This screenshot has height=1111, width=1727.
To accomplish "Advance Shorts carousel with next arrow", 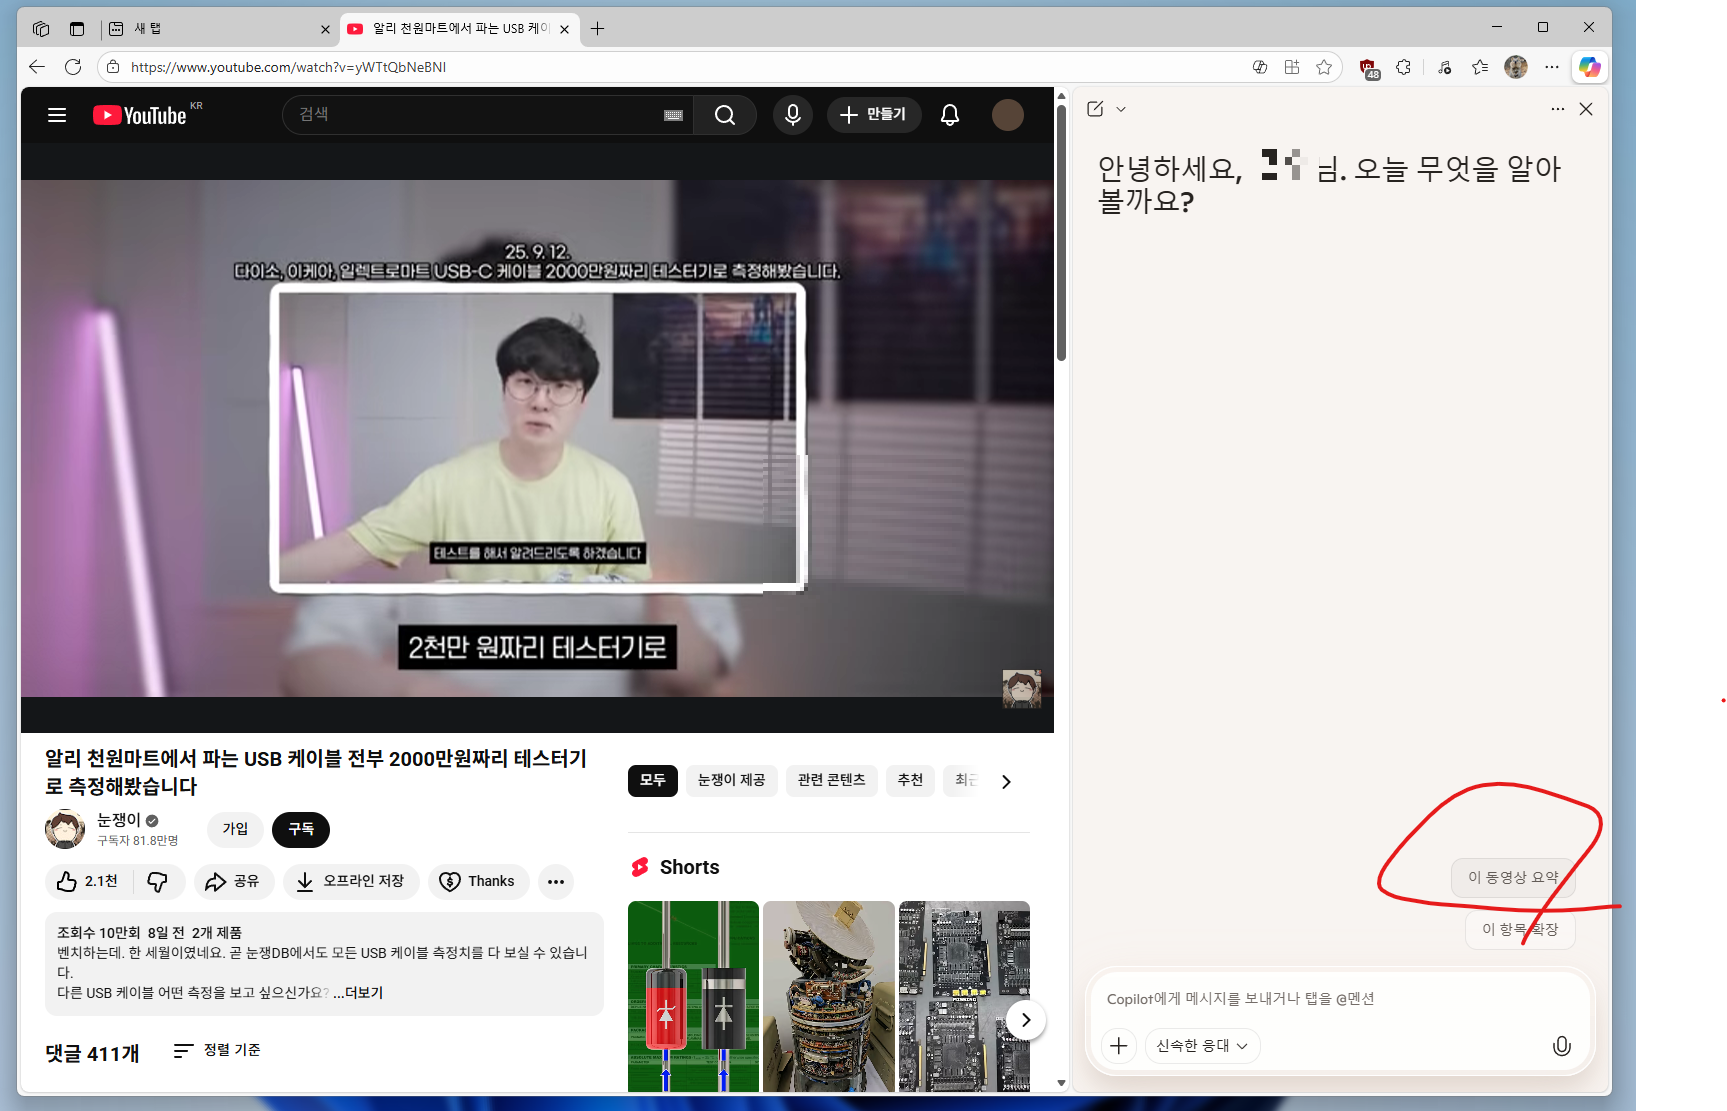I will point(1025,1020).
